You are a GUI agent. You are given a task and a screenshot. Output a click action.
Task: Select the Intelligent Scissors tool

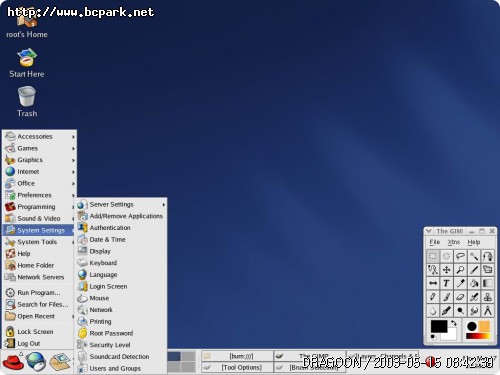(x=433, y=270)
